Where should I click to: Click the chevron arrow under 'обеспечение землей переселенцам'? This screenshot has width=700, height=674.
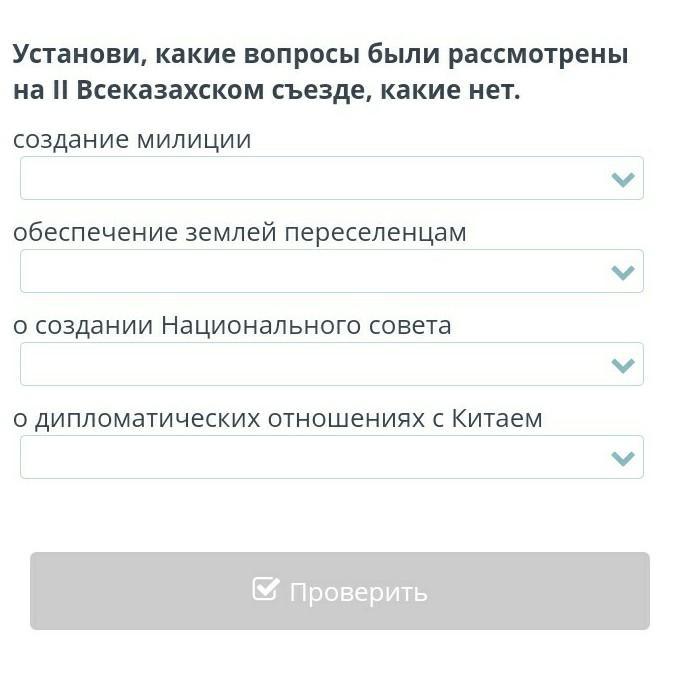[x=622, y=272]
